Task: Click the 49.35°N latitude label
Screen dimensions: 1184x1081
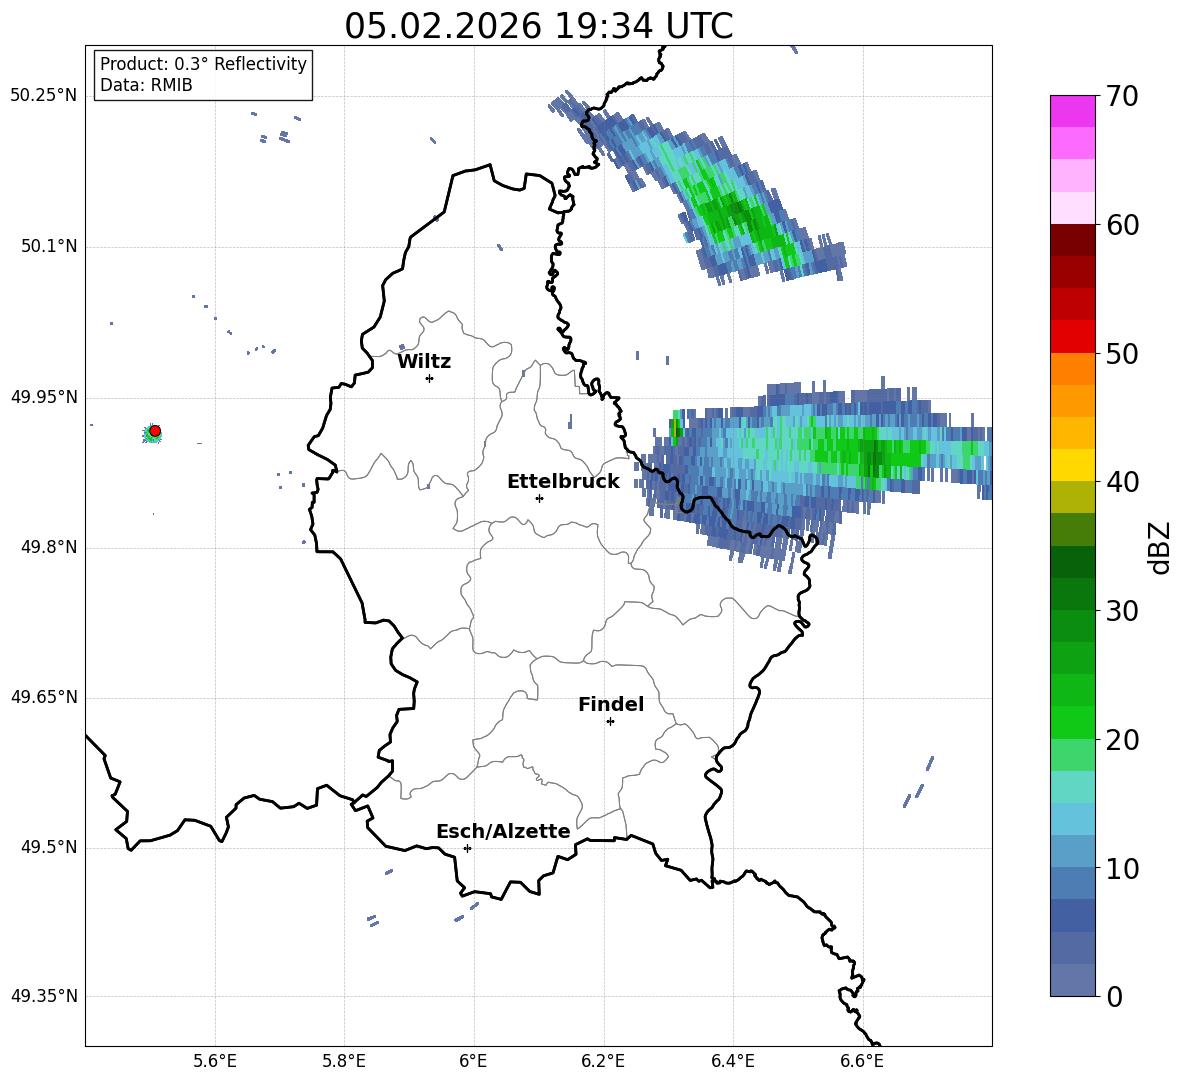Action: pos(44,996)
